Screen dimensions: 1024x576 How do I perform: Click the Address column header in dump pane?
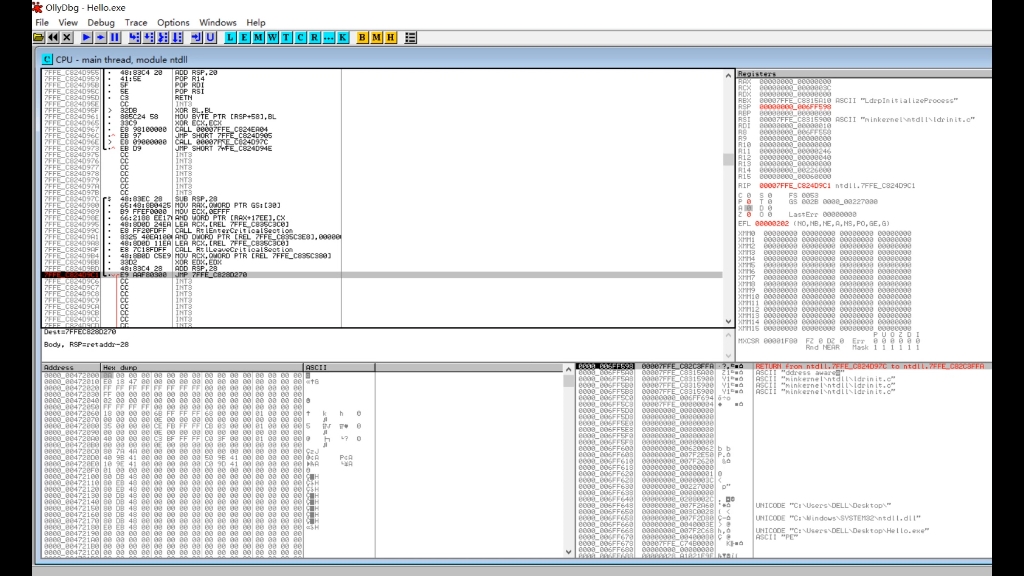coord(71,368)
